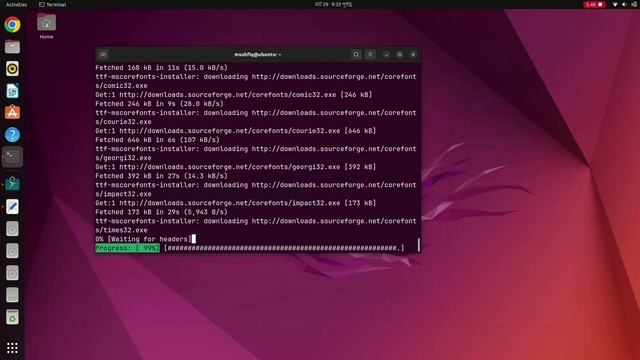This screenshot has height=360, width=640.
Task: Click the network status icon
Action: pyautogui.click(x=615, y=4)
